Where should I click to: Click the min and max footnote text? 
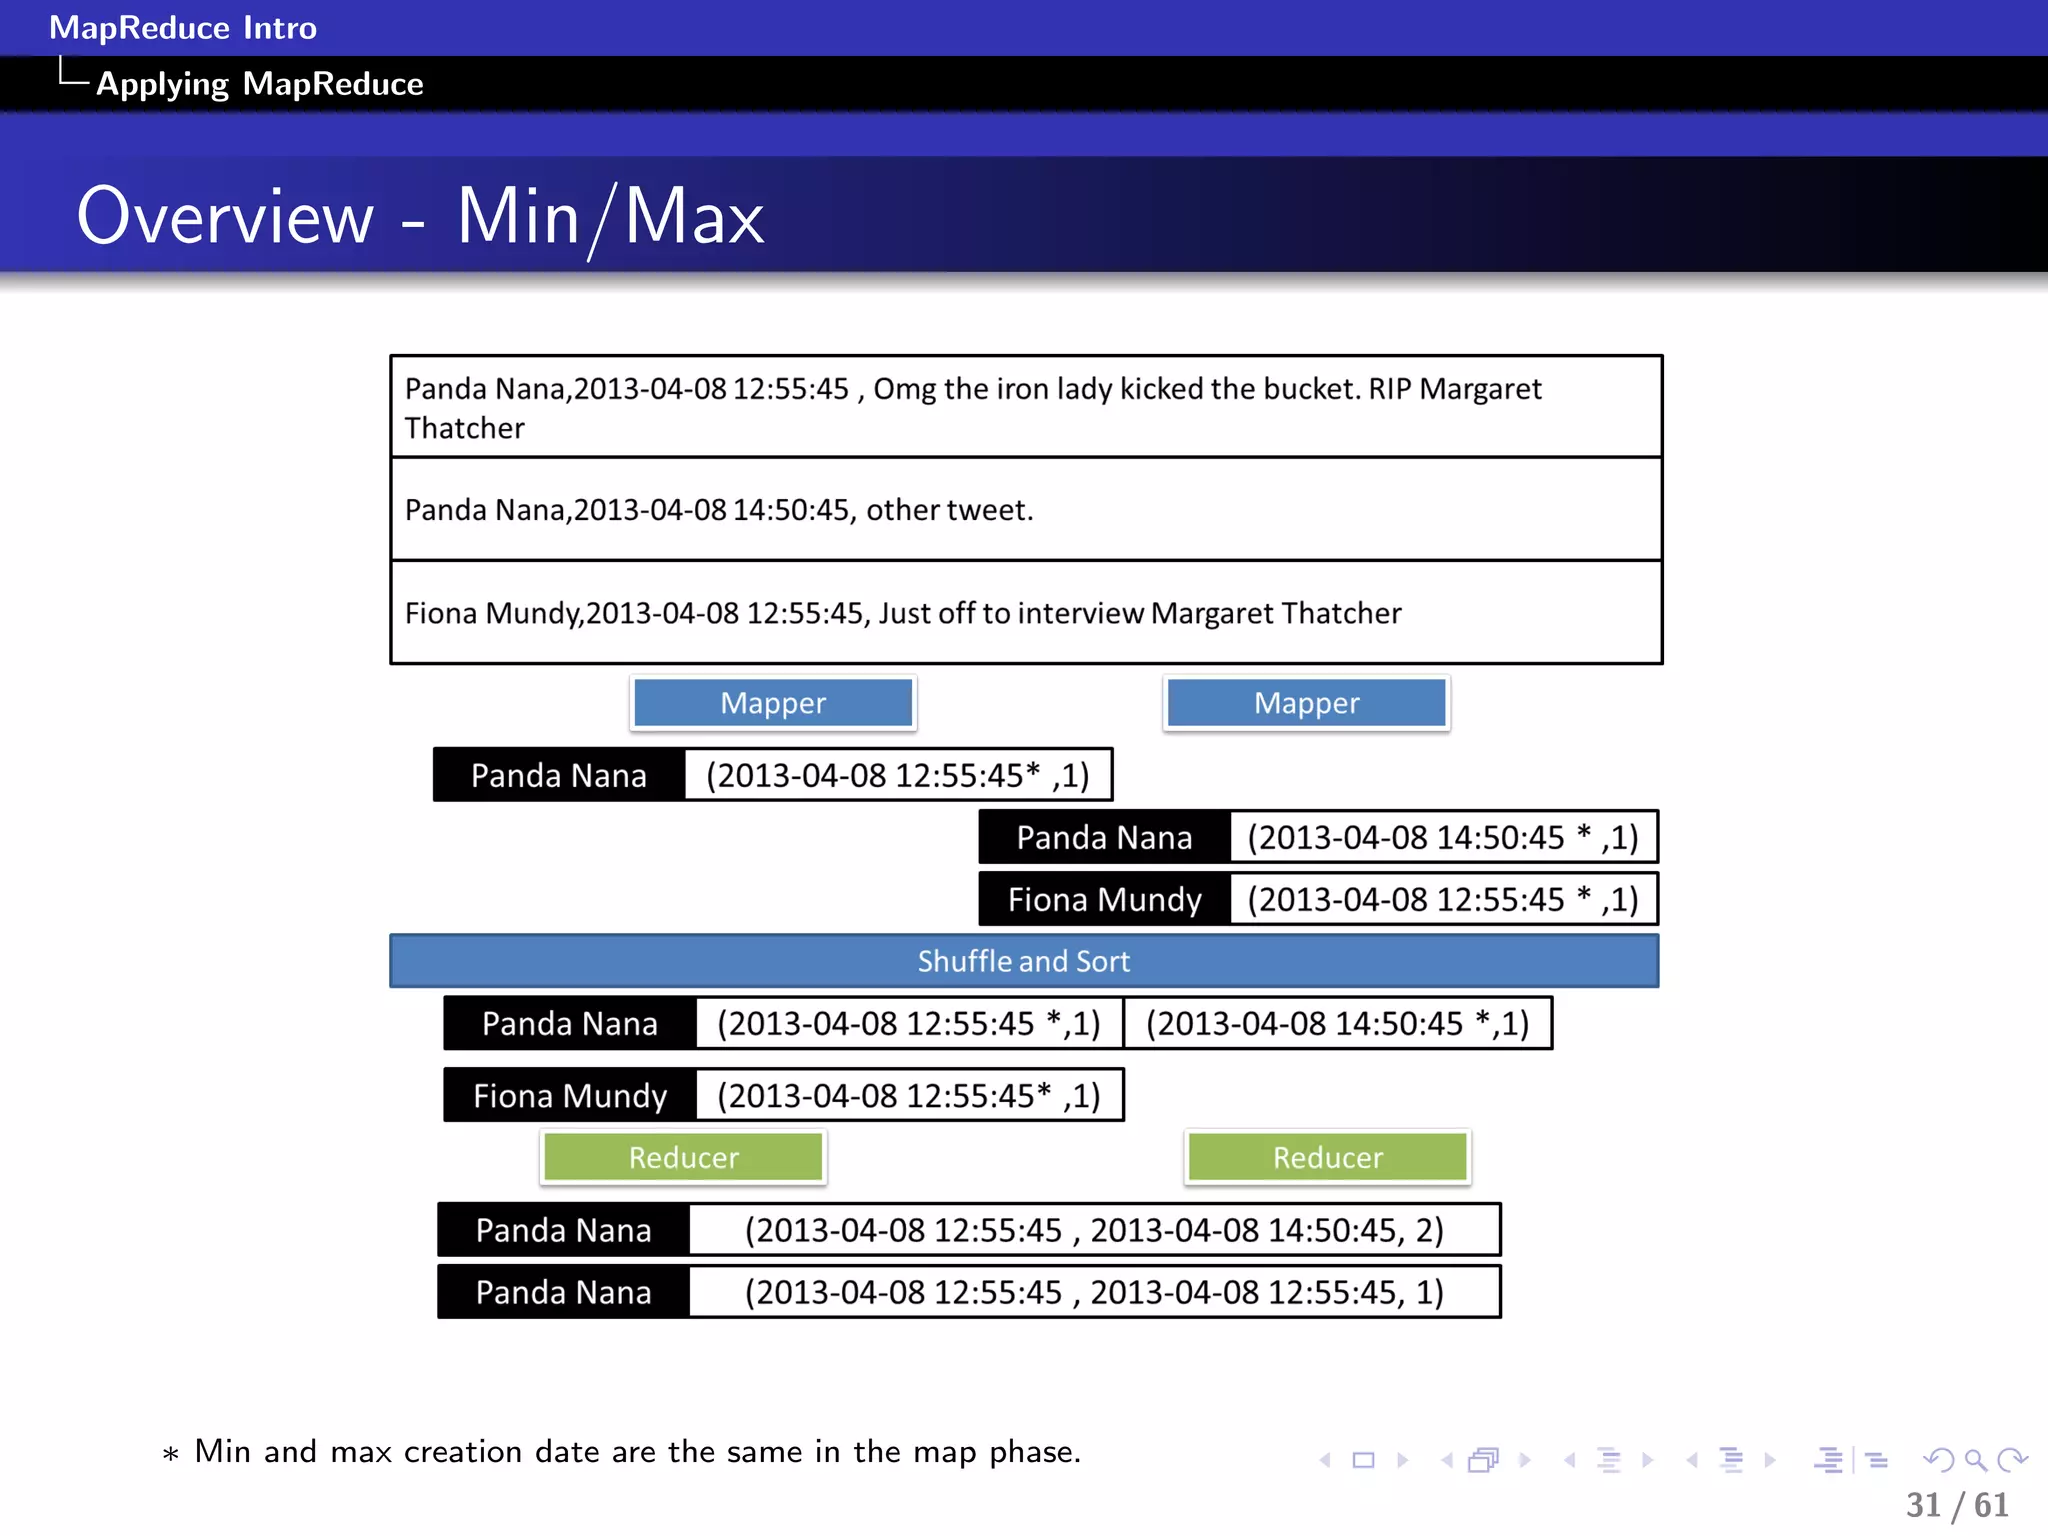point(622,1452)
